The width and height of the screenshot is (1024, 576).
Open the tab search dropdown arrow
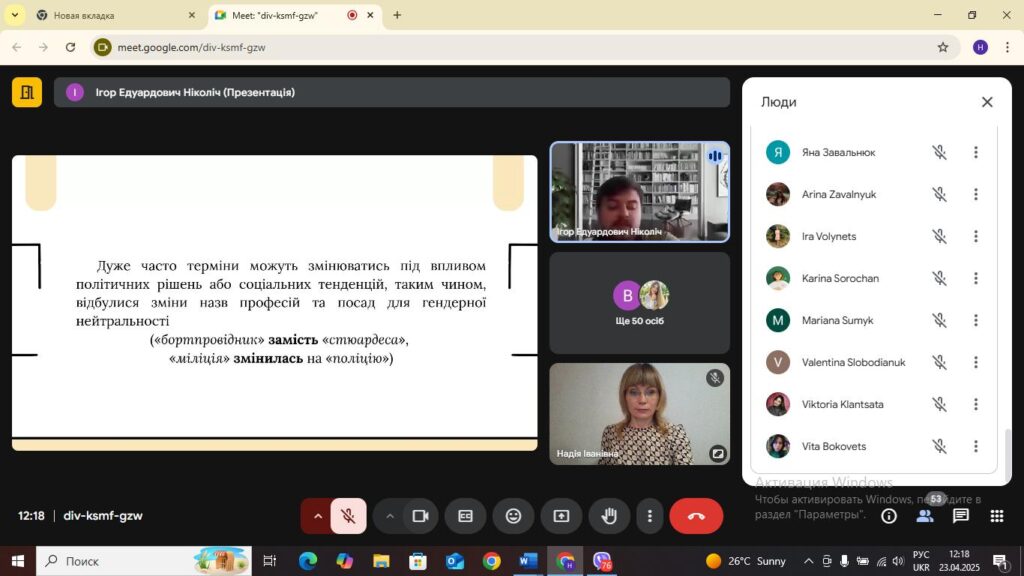14,15
